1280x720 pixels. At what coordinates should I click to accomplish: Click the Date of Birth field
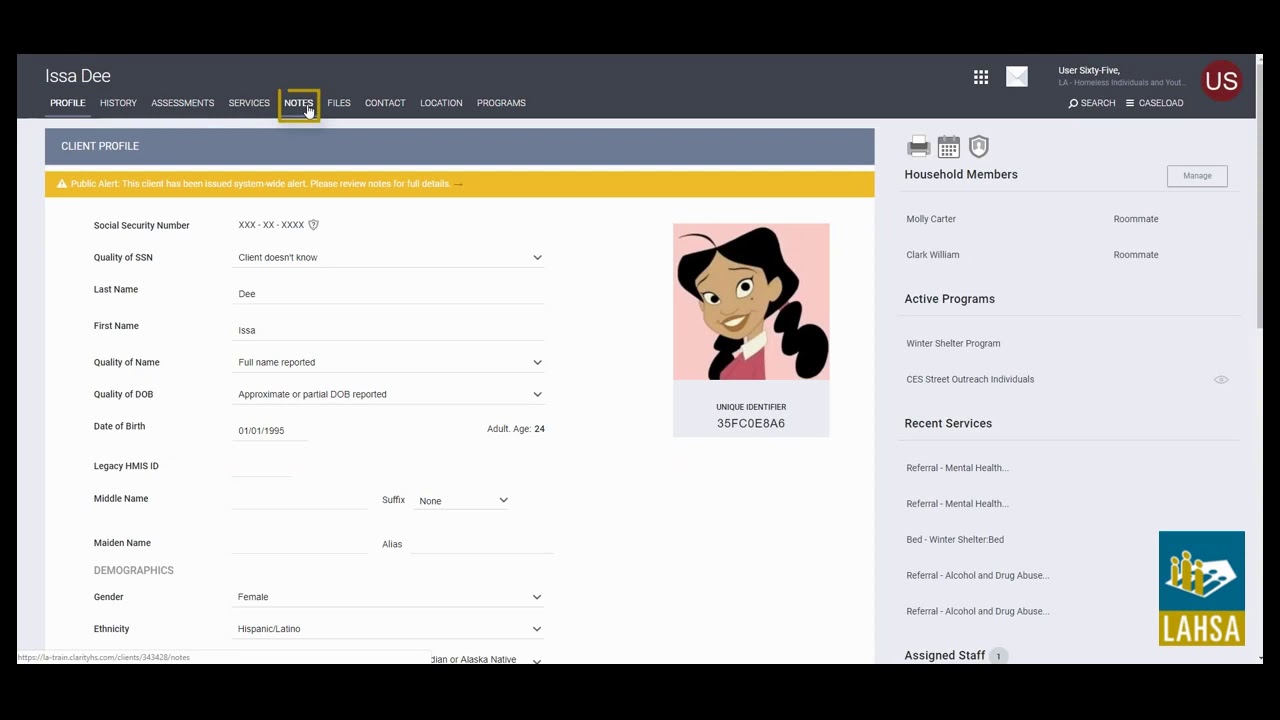point(270,431)
